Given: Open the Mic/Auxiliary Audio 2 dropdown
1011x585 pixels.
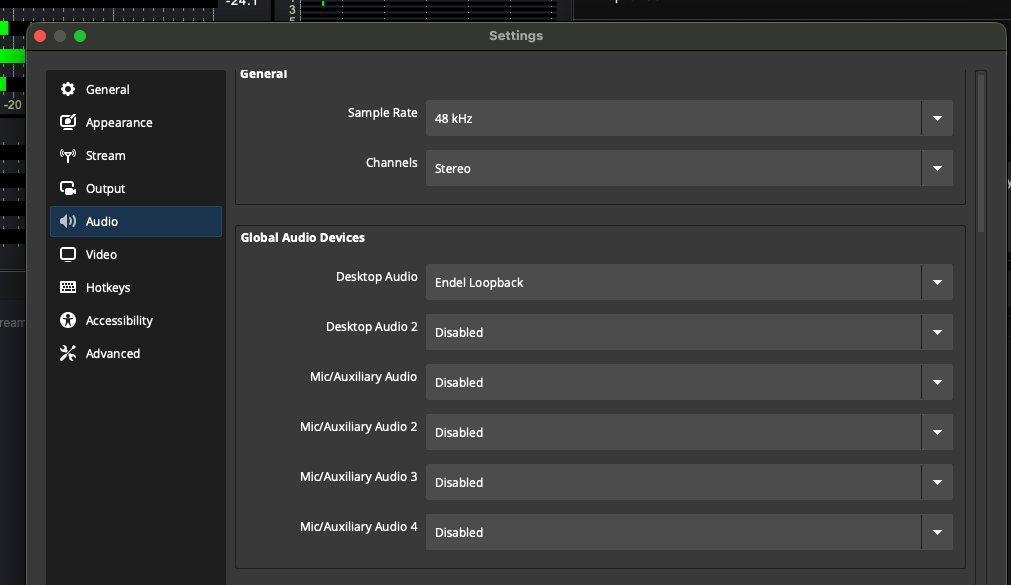Looking at the screenshot, I should point(689,432).
